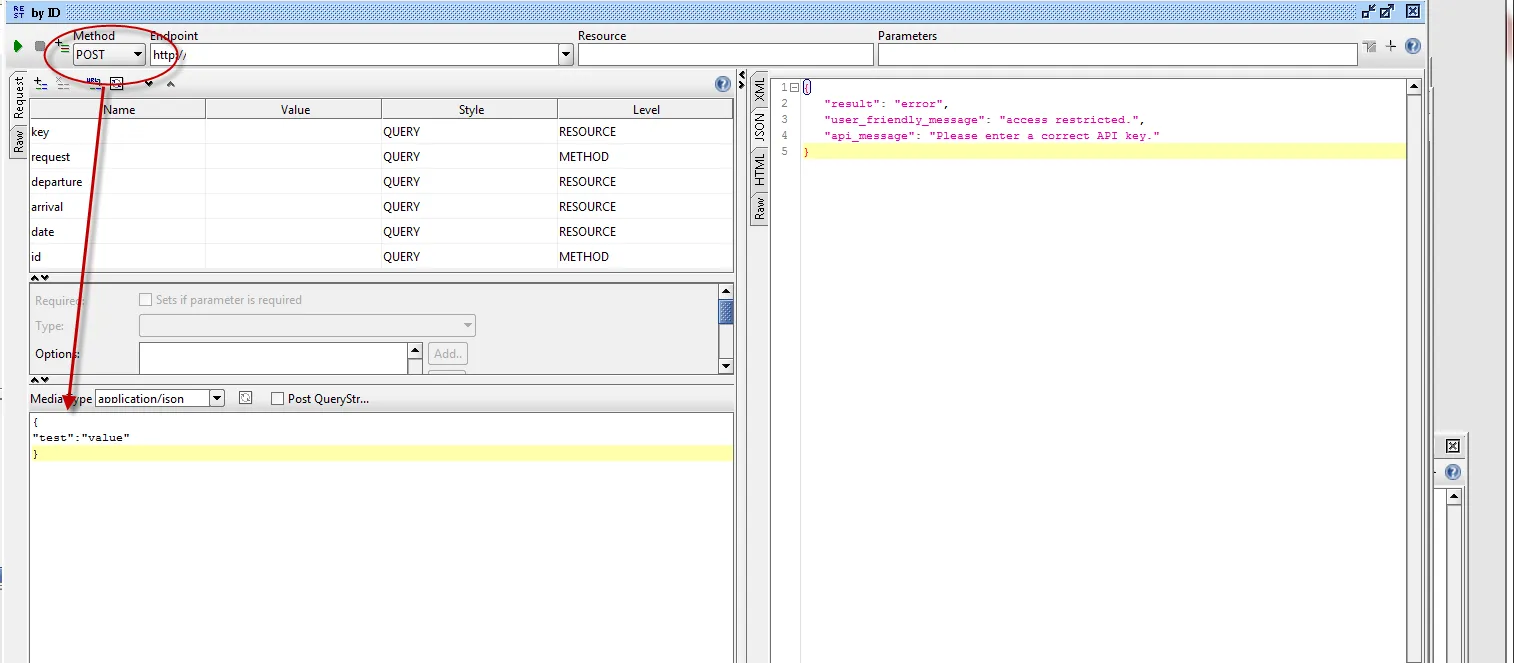Viewport: 1514px width, 663px height.
Task: Click the user_friendly_message response line
Action: coord(984,120)
